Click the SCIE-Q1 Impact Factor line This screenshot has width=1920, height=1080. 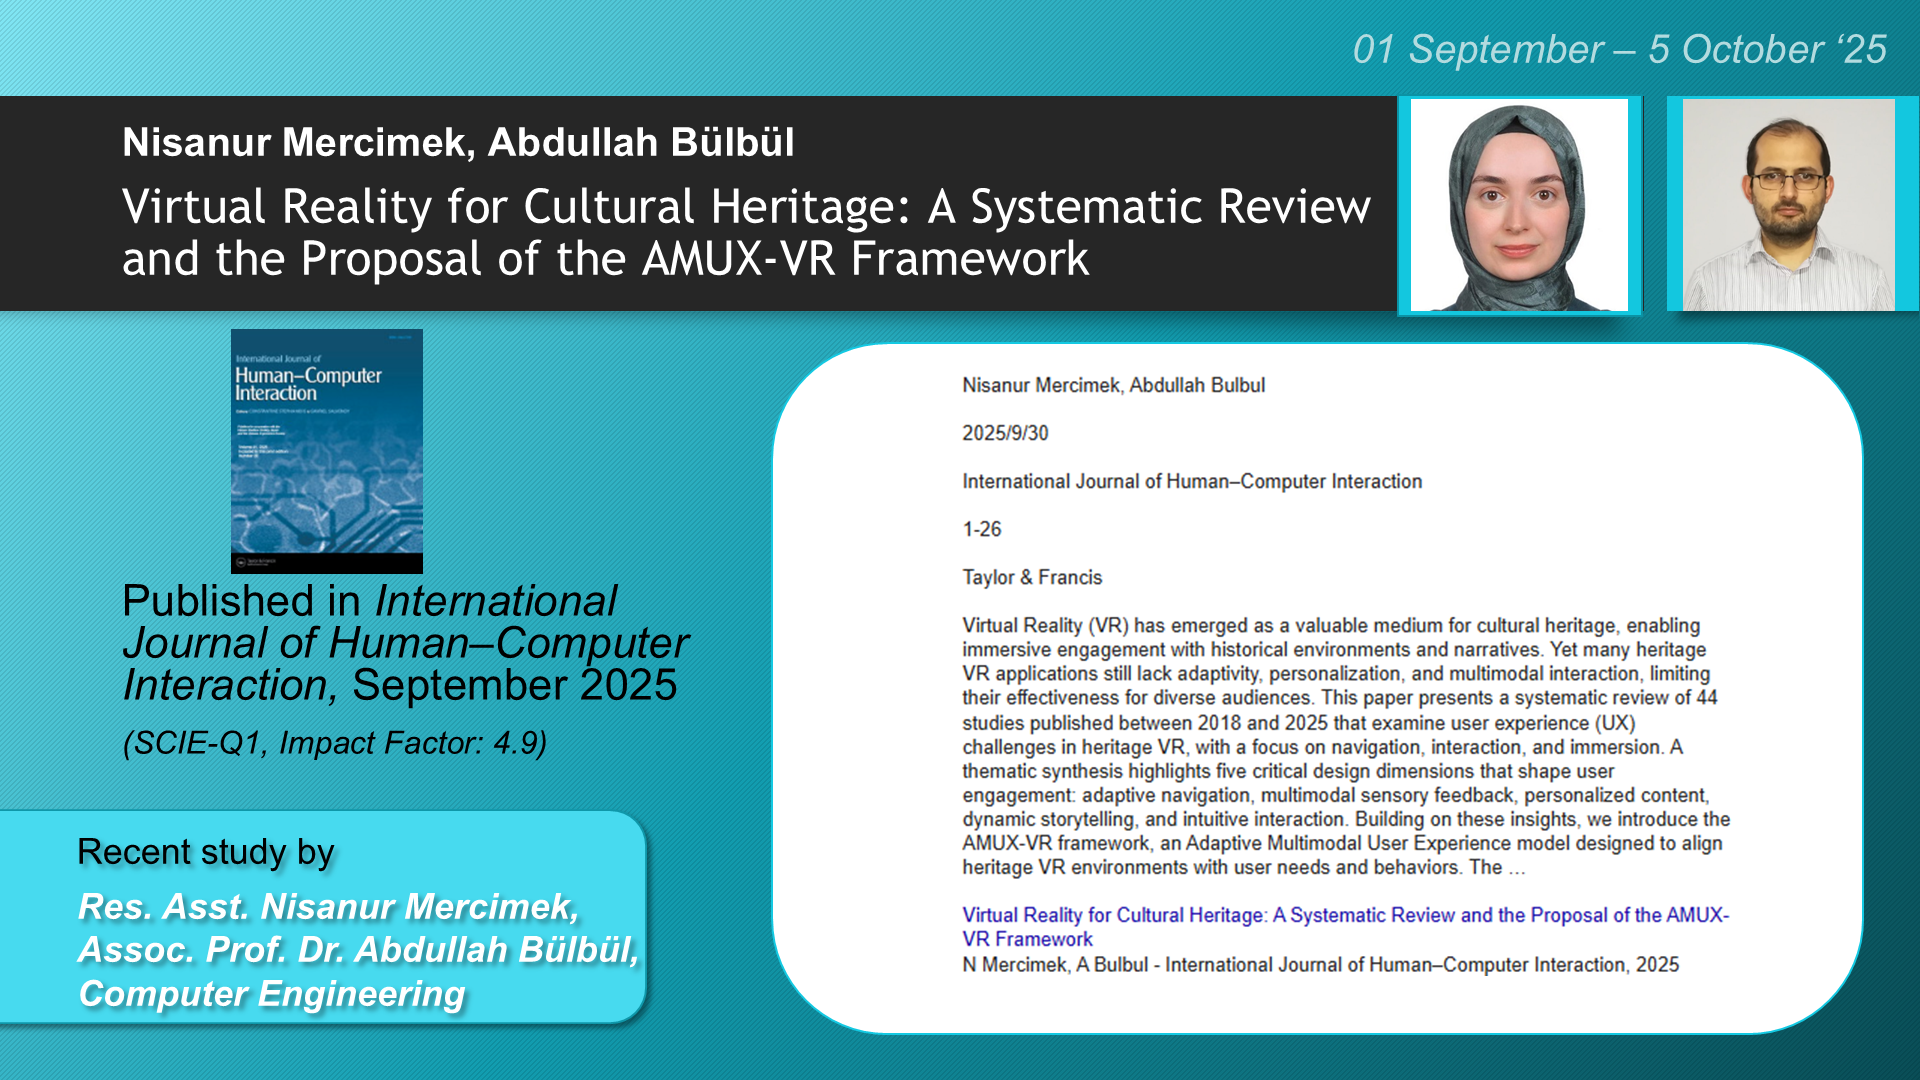point(334,743)
